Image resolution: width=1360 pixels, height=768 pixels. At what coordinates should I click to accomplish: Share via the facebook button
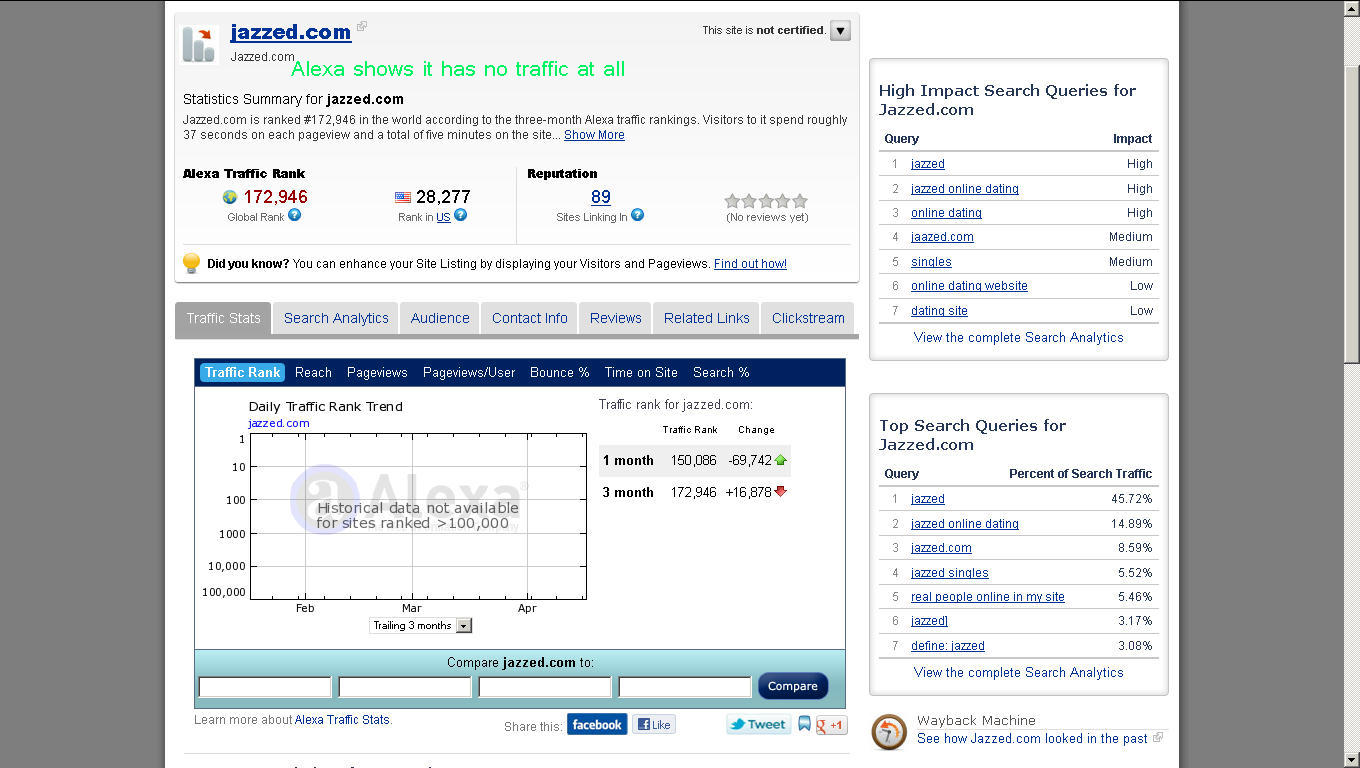pos(597,725)
